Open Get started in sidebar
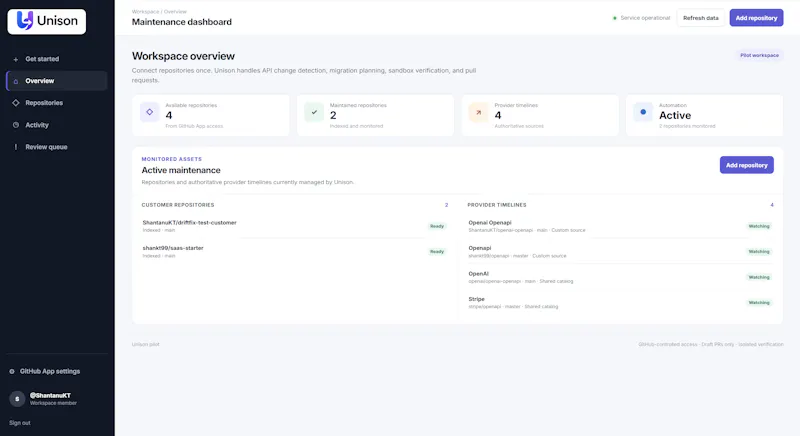This screenshot has height=436, width=800. tap(57, 59)
